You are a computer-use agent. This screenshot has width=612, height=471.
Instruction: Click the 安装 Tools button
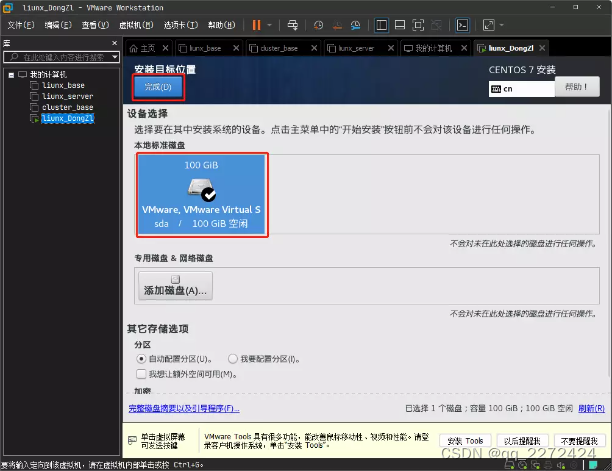click(x=465, y=441)
